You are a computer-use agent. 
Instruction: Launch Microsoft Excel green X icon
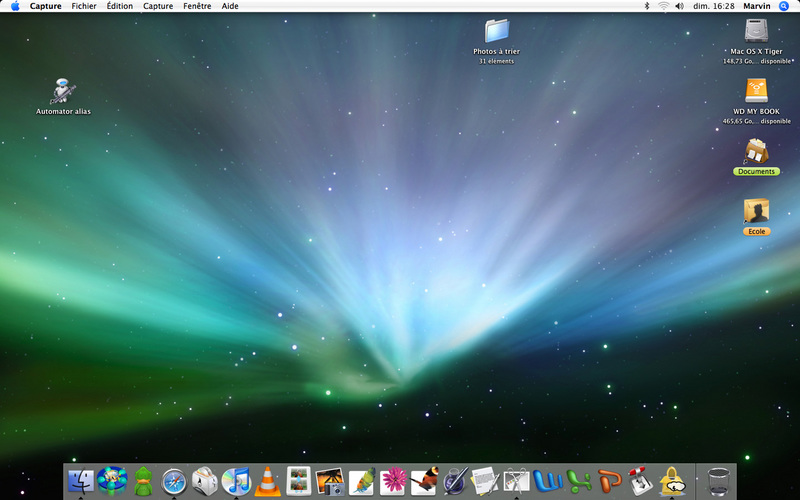pos(579,482)
